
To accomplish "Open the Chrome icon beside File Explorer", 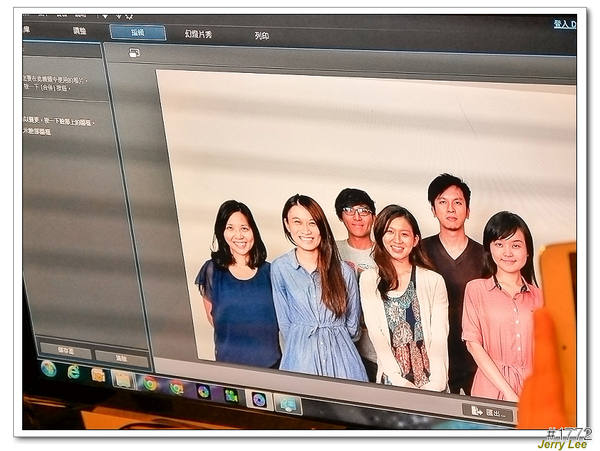I will 150,383.
